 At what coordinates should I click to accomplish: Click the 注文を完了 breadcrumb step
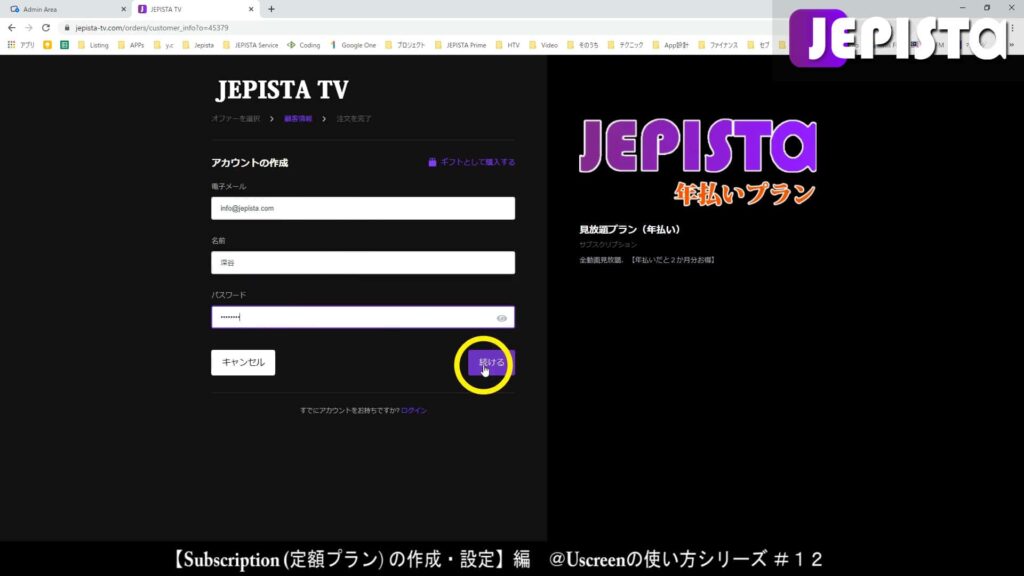[354, 119]
